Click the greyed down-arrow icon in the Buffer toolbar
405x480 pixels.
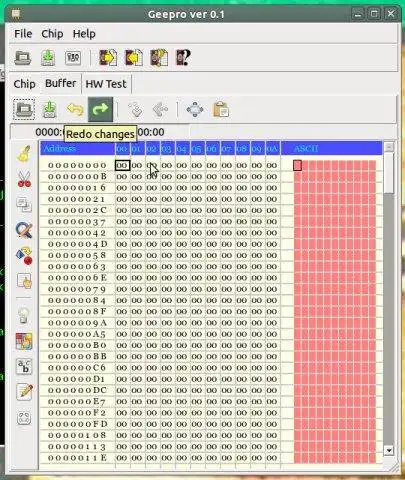click(136, 109)
